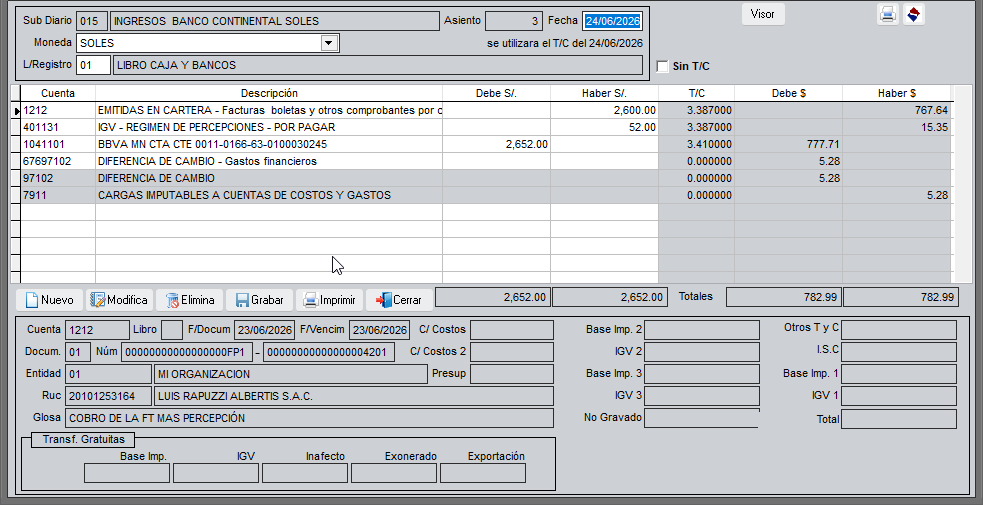Click the Inafecto field under Transf. Gratuitas

click(x=305, y=473)
